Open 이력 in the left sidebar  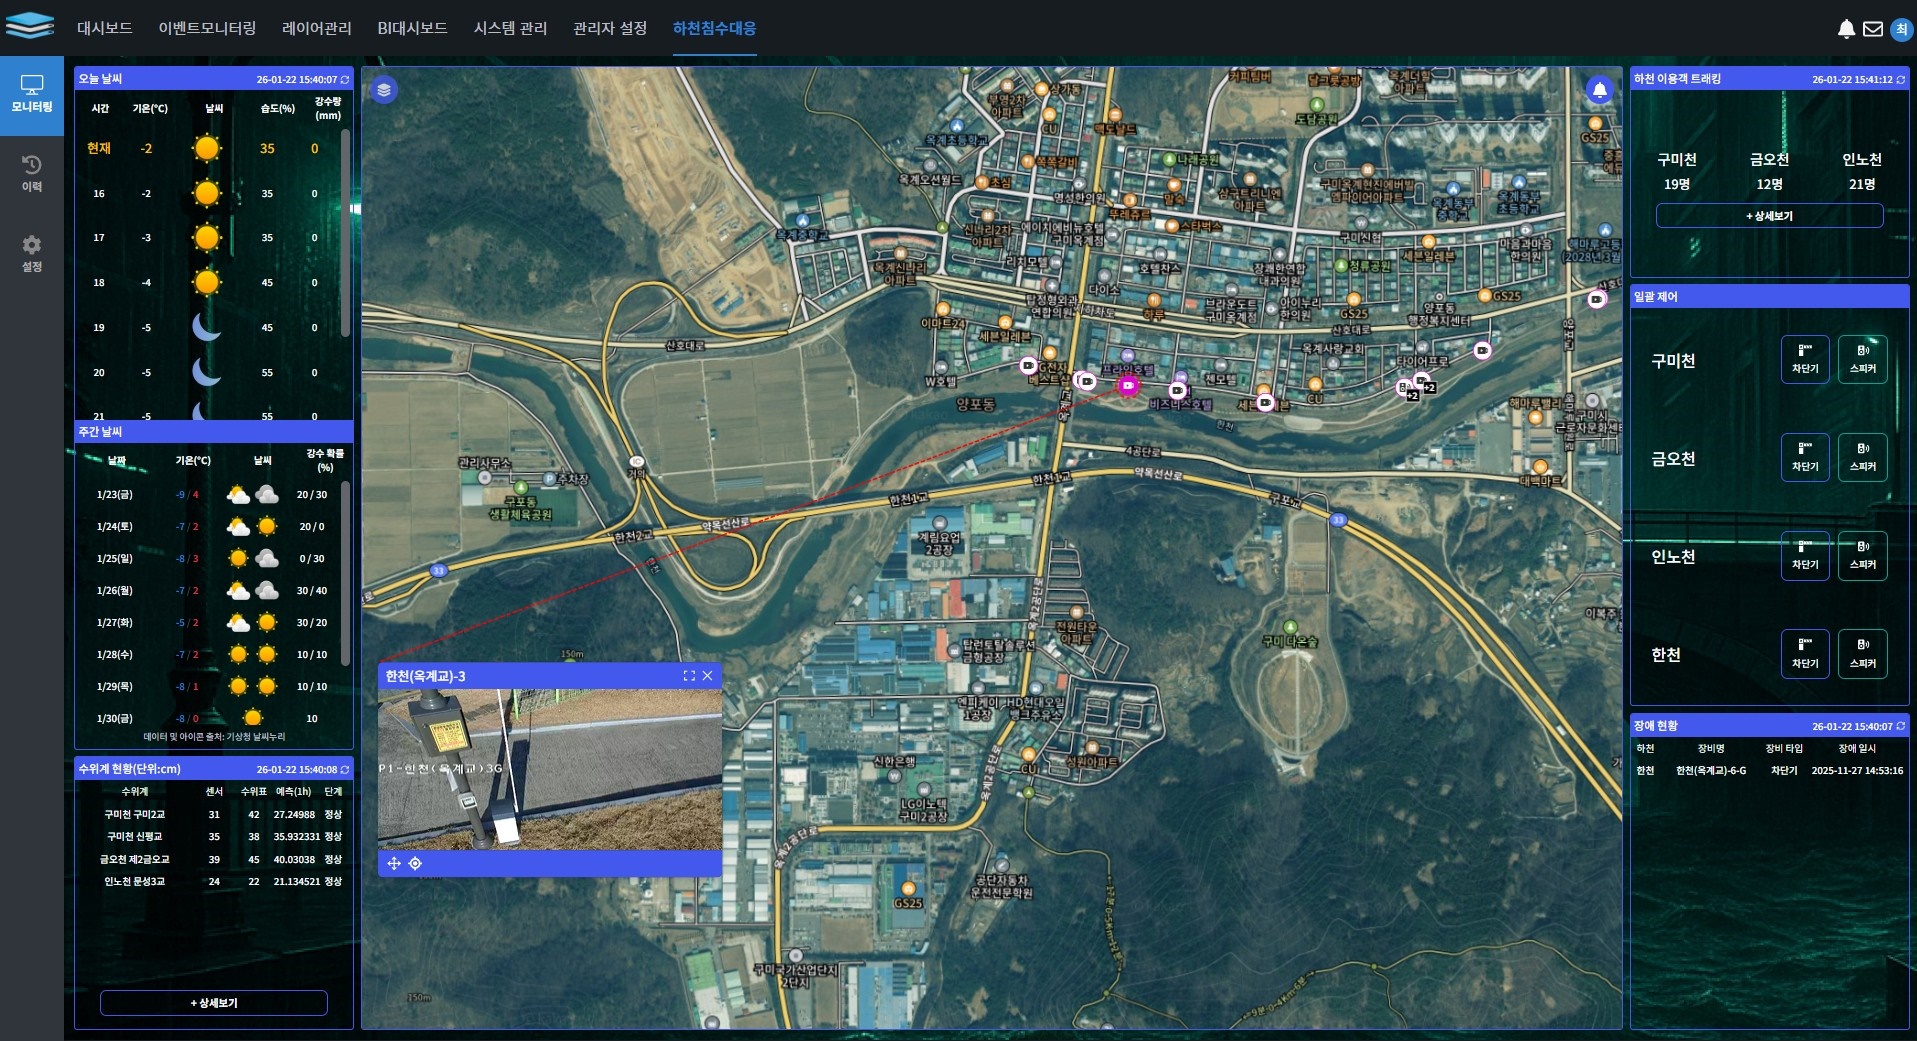click(32, 173)
